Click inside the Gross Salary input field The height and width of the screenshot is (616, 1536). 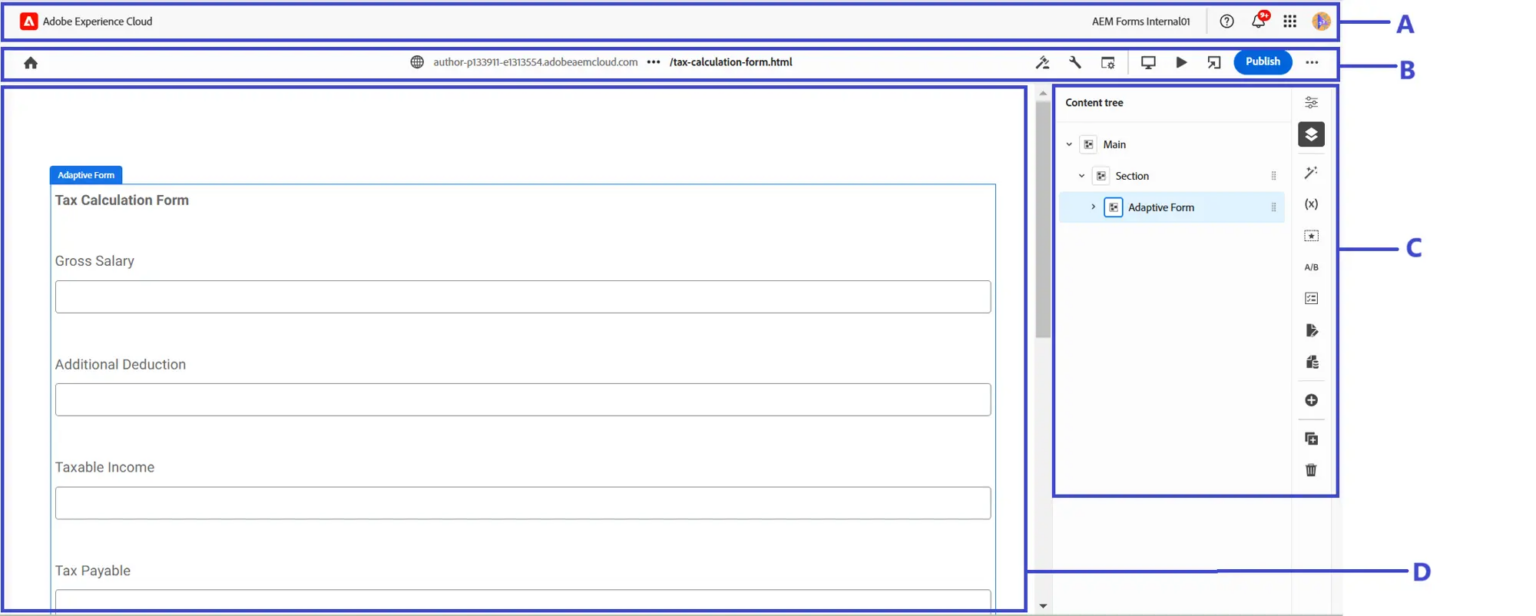tap(522, 296)
